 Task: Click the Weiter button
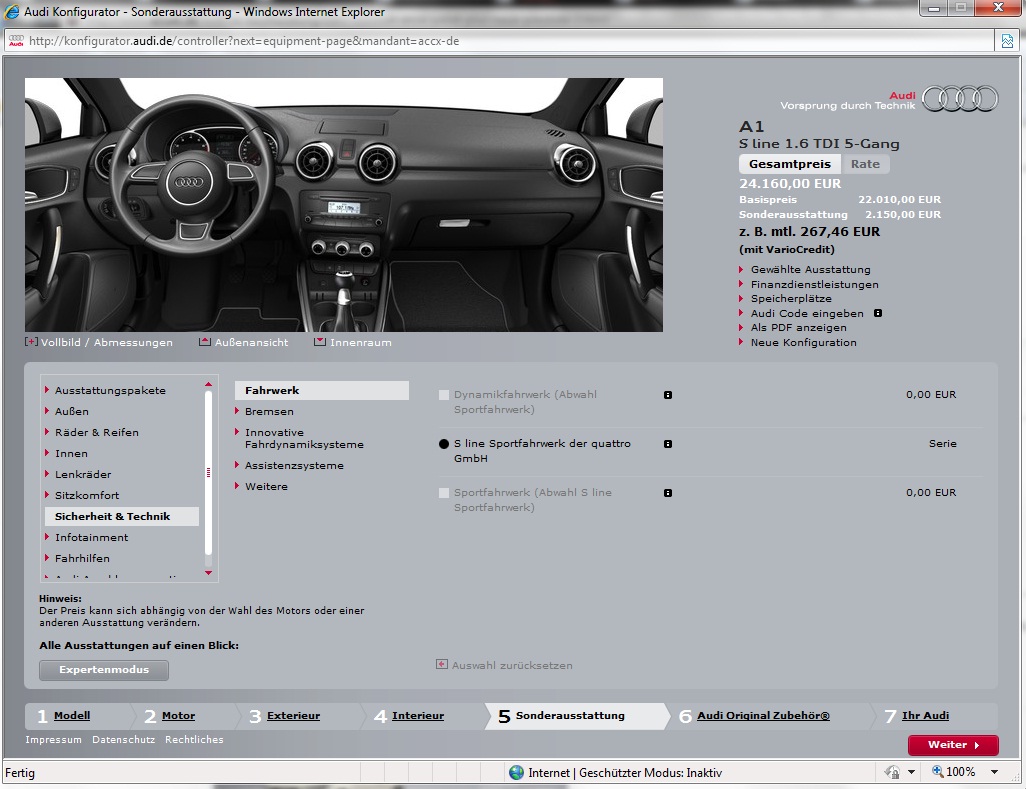click(953, 745)
